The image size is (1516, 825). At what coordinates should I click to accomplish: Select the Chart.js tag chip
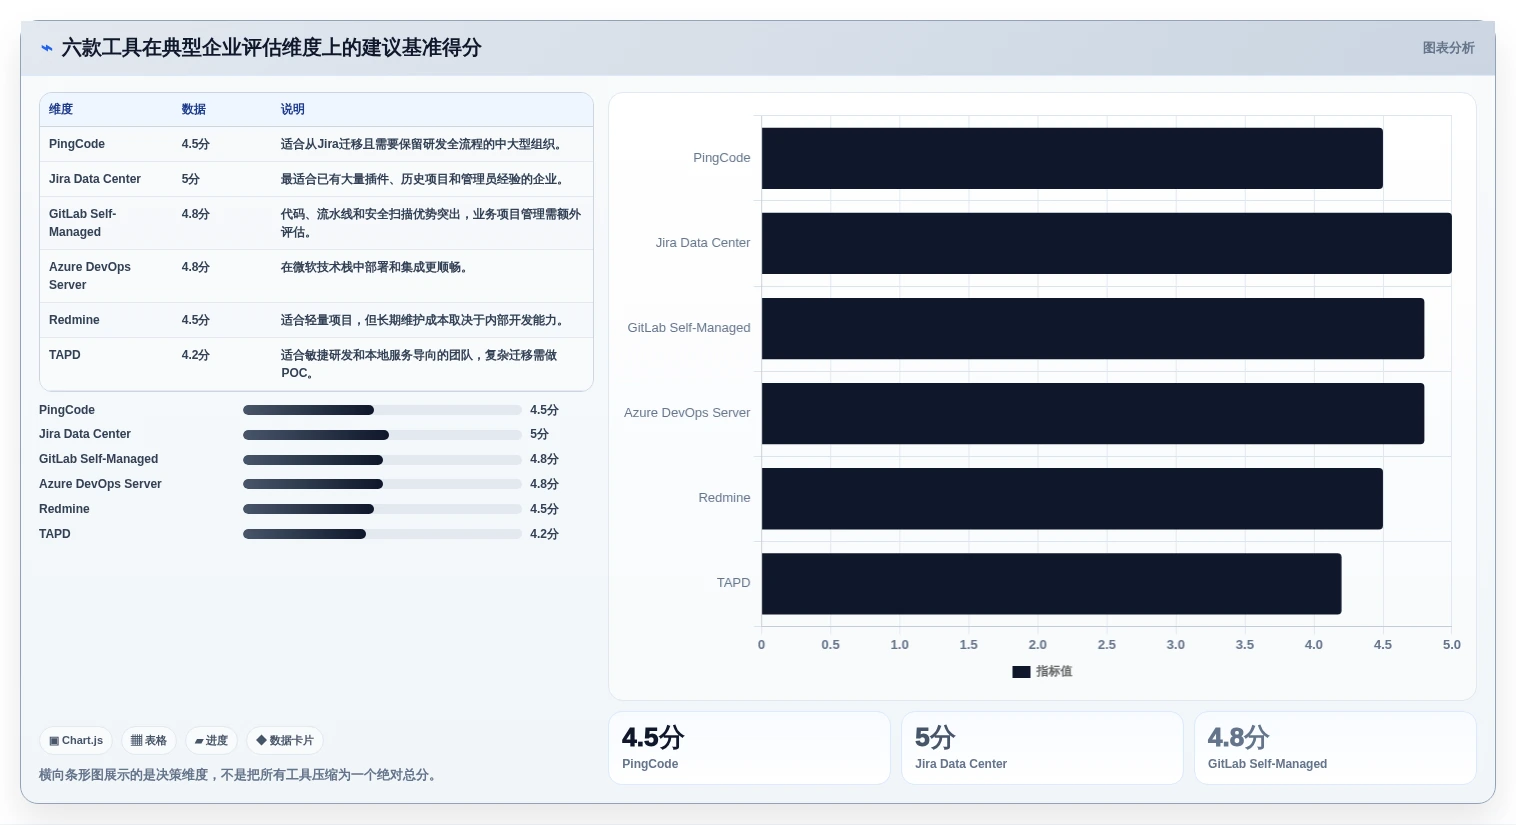[76, 741]
